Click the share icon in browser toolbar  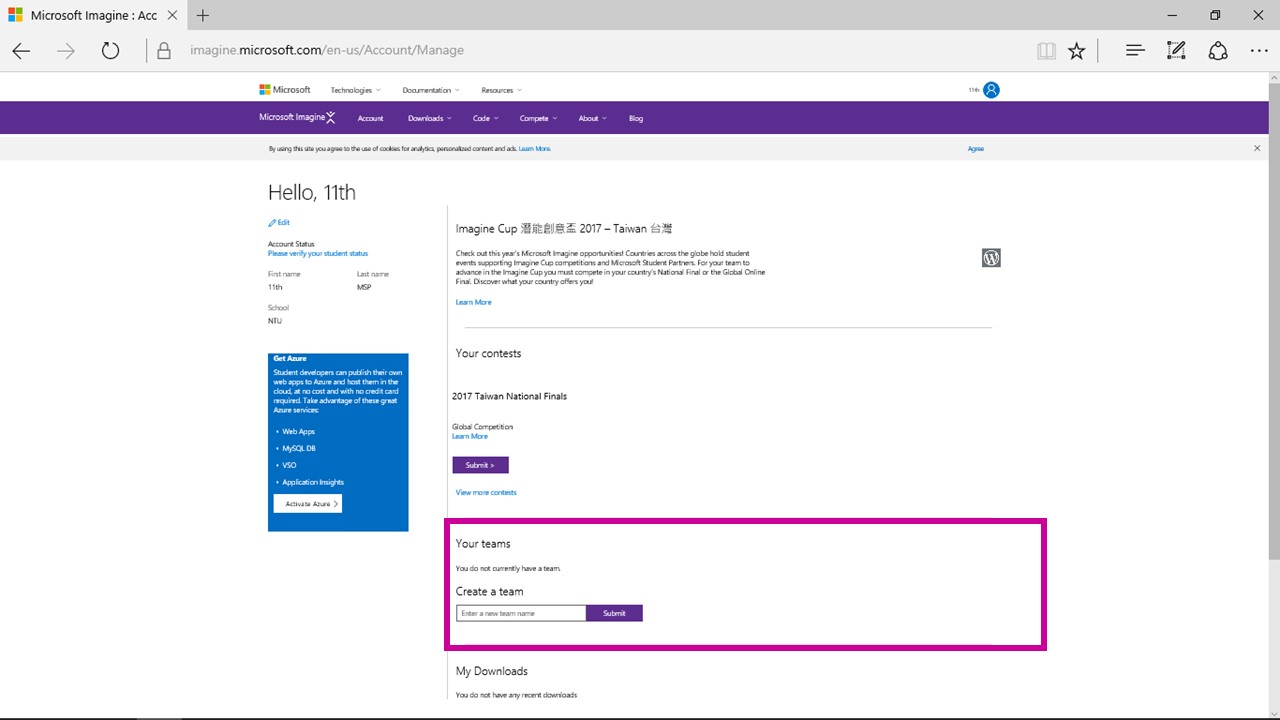[x=1218, y=51]
